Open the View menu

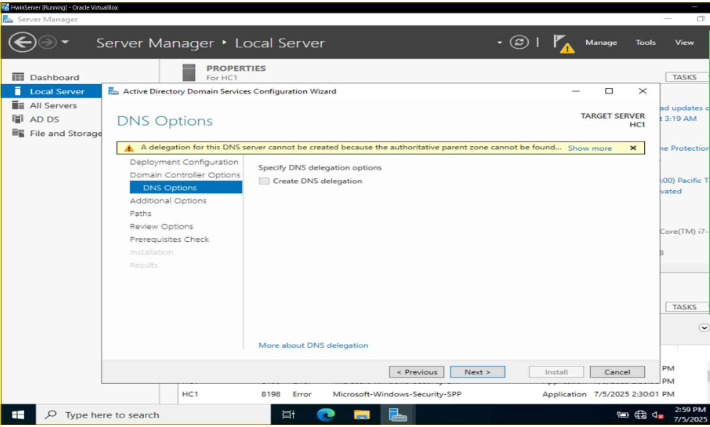point(684,43)
